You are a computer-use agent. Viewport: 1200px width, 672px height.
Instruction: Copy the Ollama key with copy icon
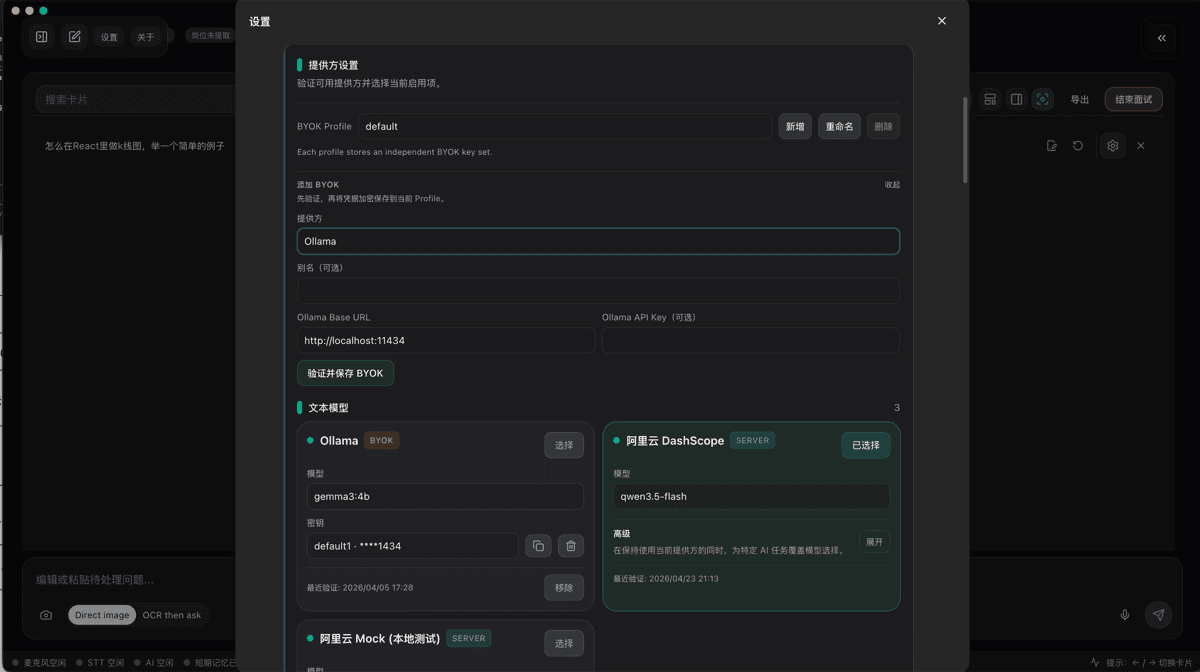point(538,546)
